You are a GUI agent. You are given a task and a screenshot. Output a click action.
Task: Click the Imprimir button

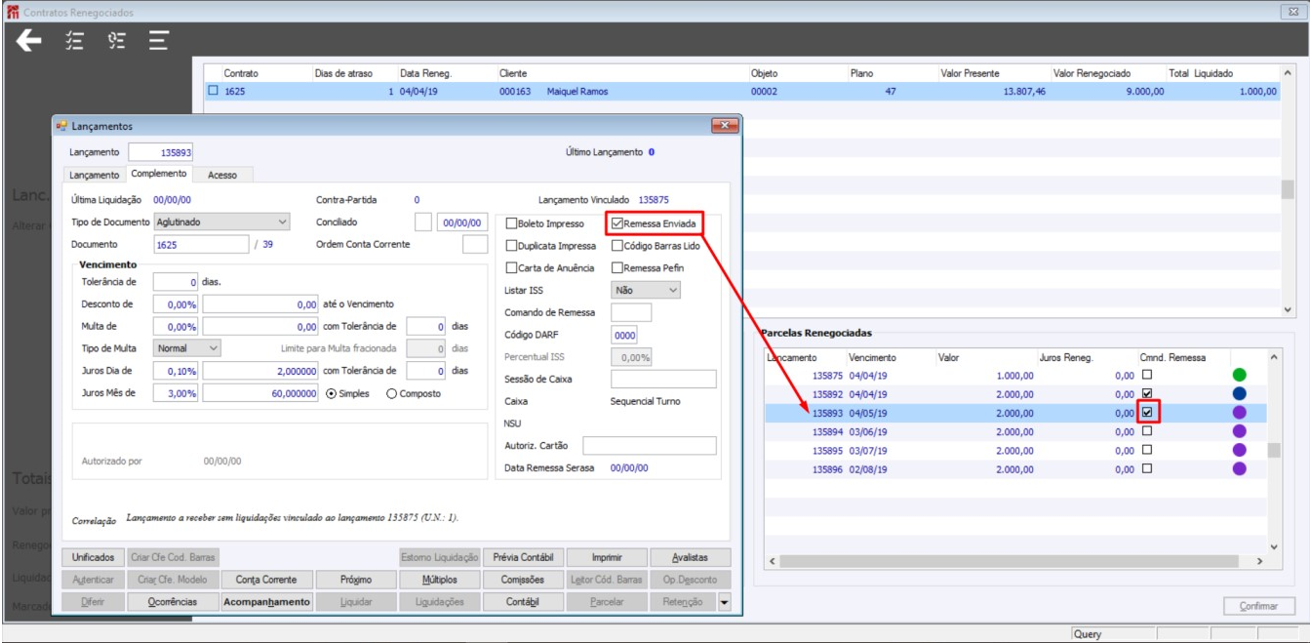607,557
